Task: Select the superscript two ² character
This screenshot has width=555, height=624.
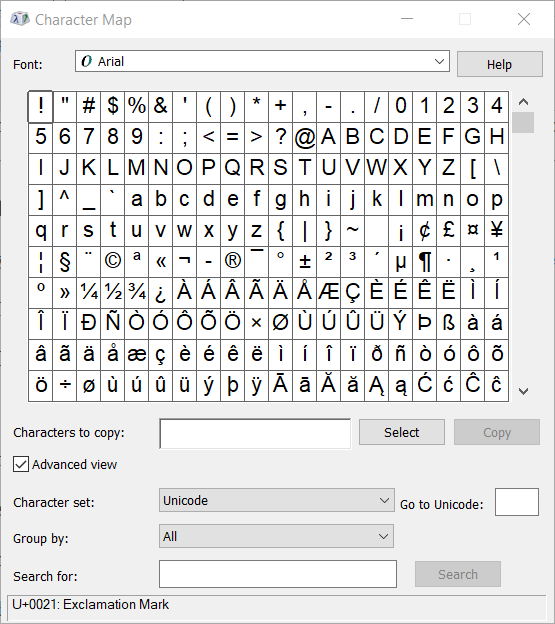Action: [328, 261]
